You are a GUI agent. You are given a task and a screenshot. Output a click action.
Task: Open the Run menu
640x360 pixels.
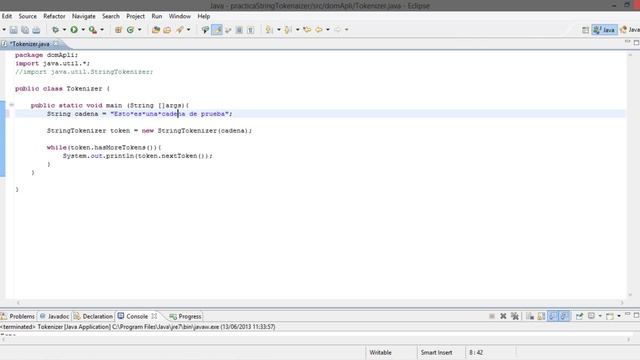(157, 16)
